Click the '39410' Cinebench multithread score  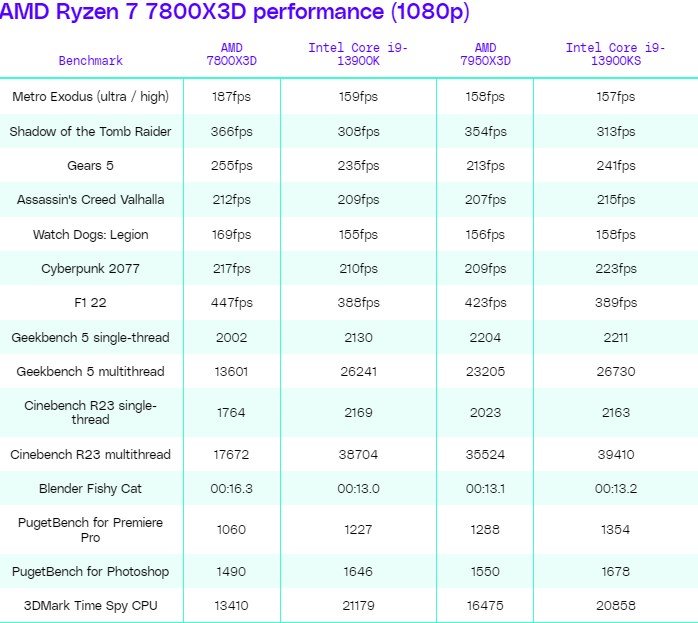click(x=616, y=454)
